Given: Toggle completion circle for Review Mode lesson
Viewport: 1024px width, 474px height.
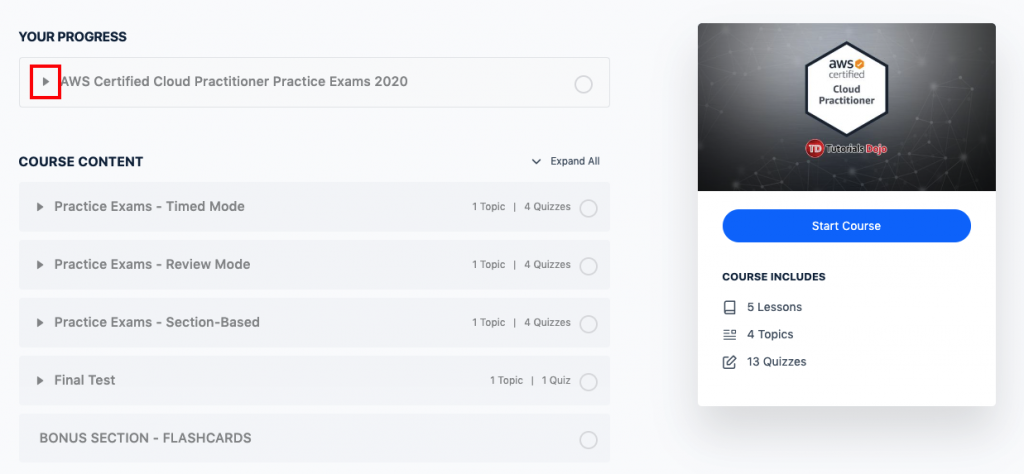Looking at the screenshot, I should (589, 266).
